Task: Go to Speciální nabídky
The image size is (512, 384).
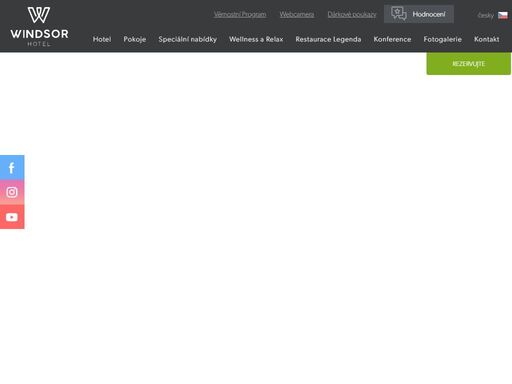Action: click(x=187, y=39)
